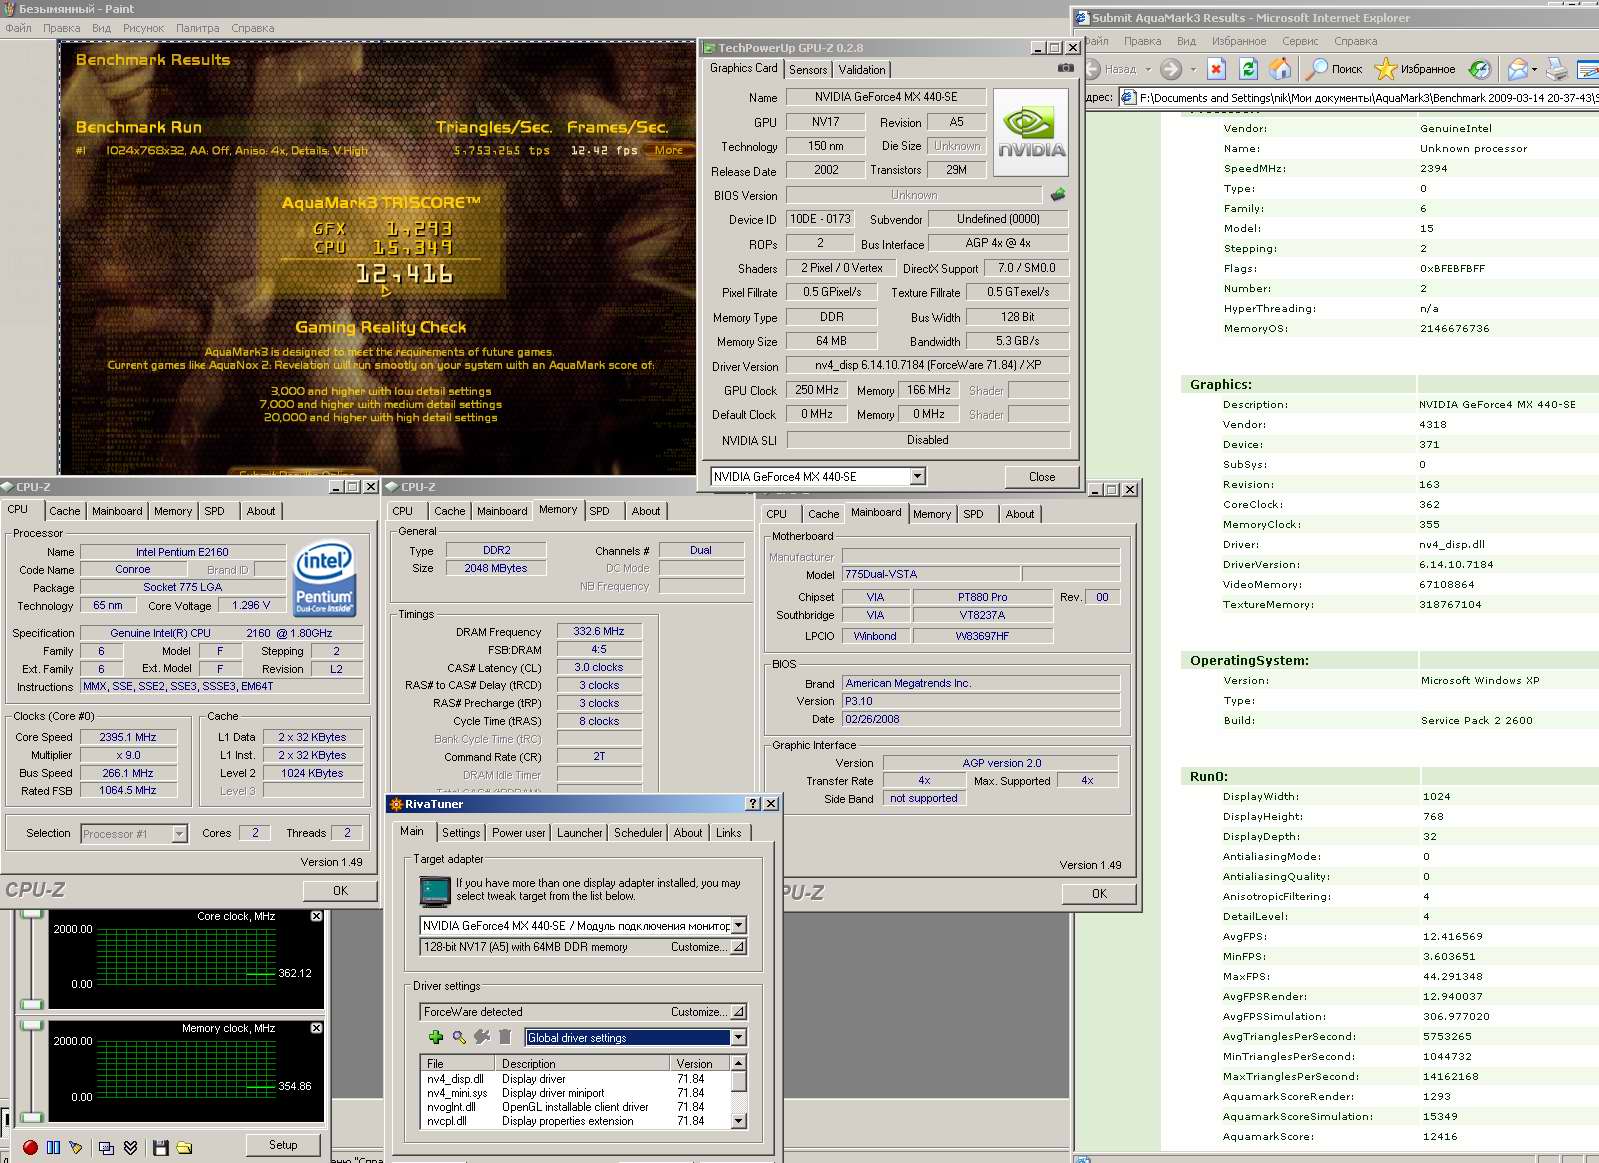This screenshot has height=1163, width=1599.
Task: Click the wrench icon in RivaTuner
Action: point(483,1037)
